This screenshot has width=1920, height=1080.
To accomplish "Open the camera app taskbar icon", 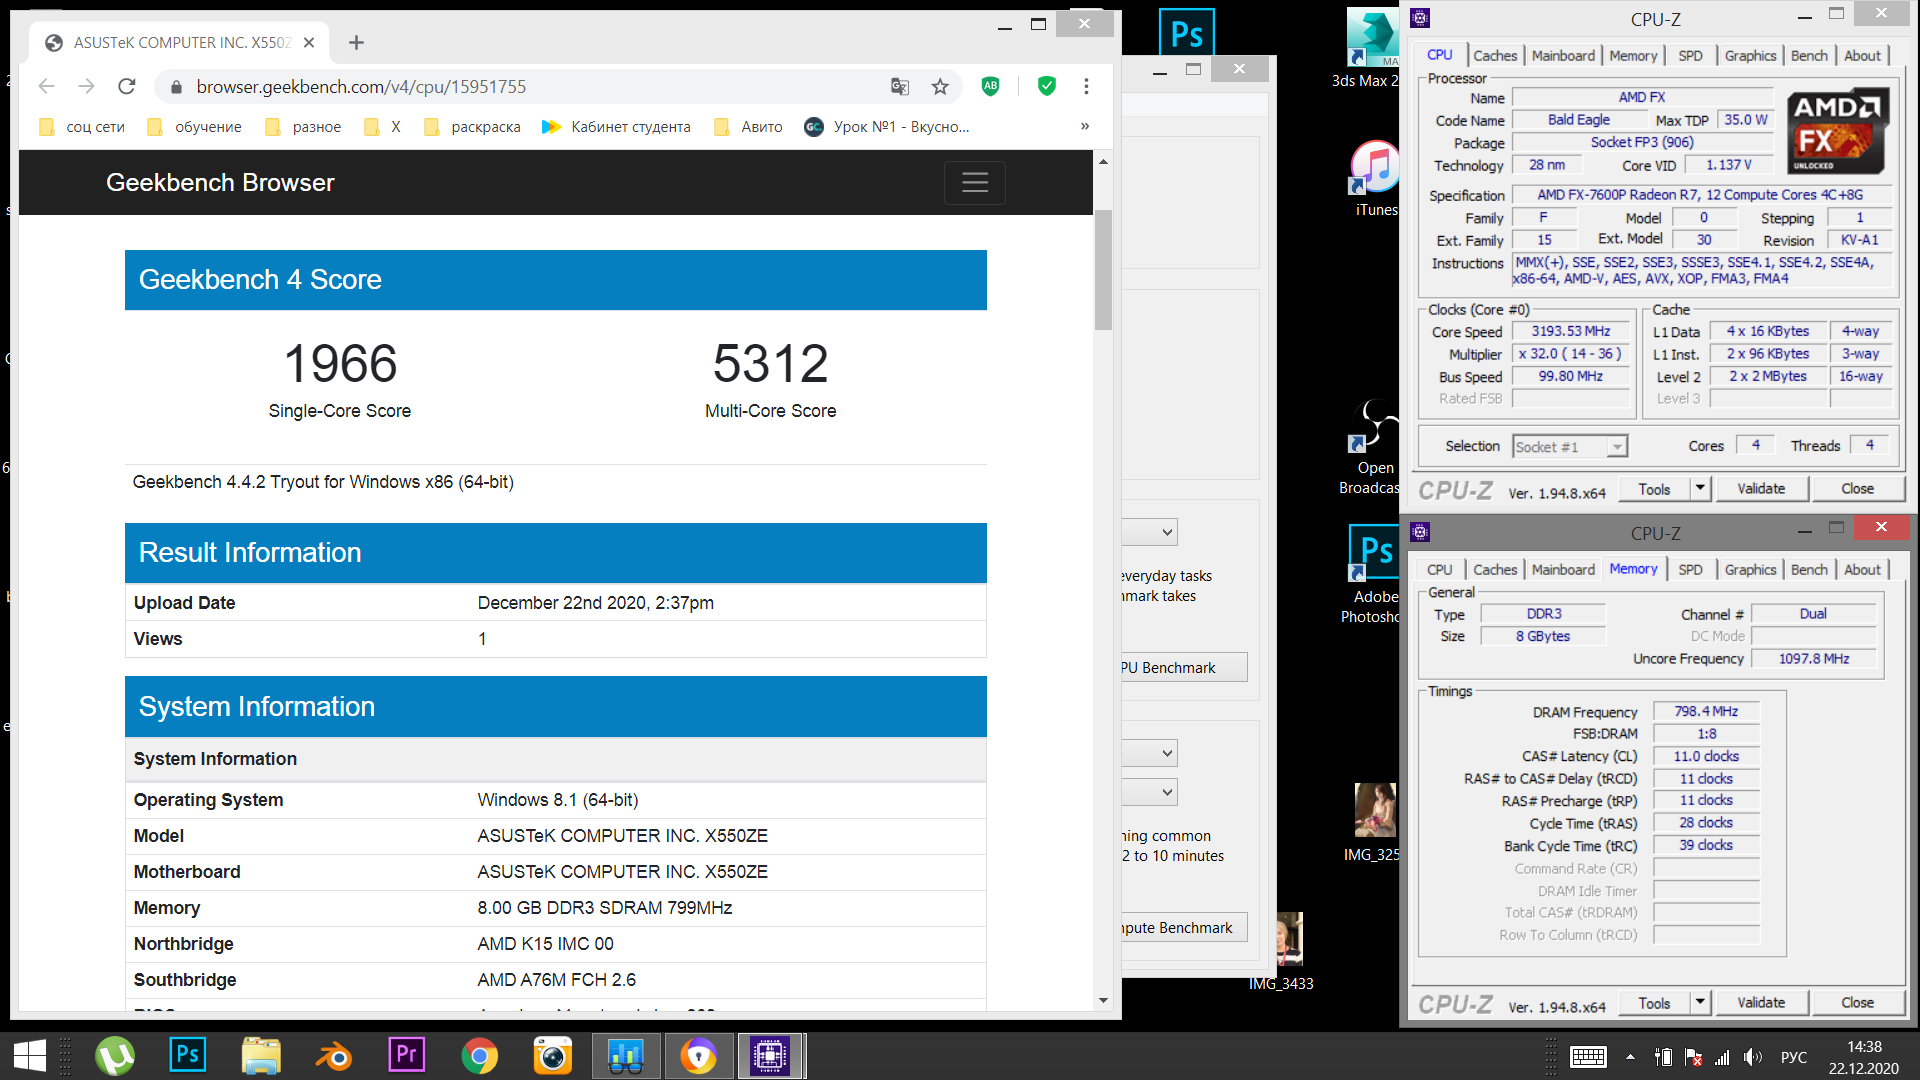I will coord(553,1056).
